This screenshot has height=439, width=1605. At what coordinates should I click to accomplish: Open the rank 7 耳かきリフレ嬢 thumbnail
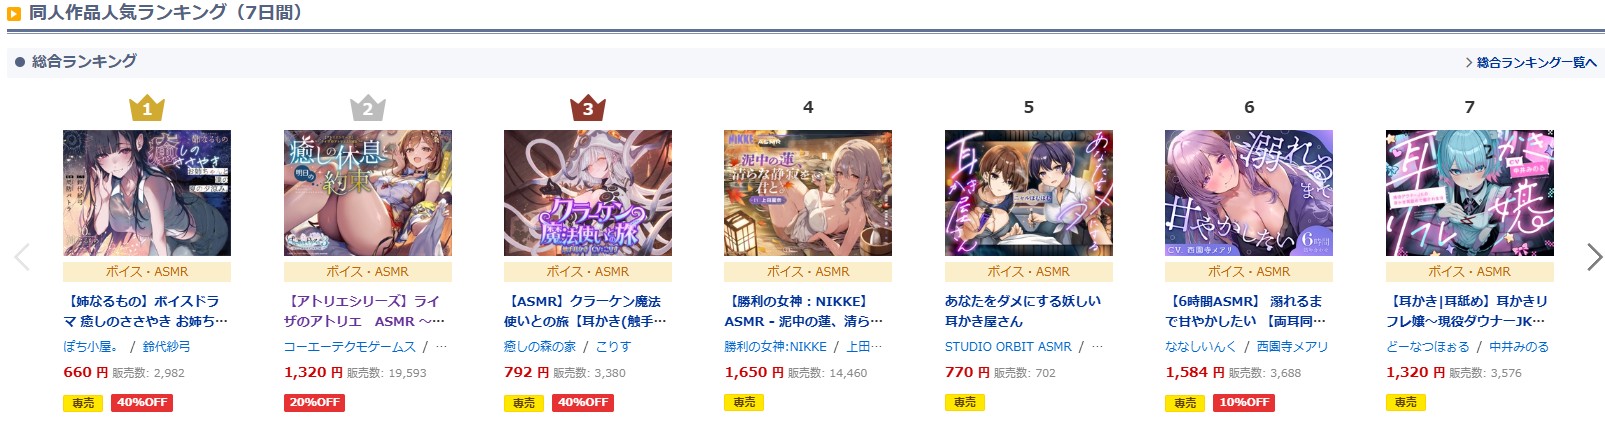click(x=1470, y=193)
